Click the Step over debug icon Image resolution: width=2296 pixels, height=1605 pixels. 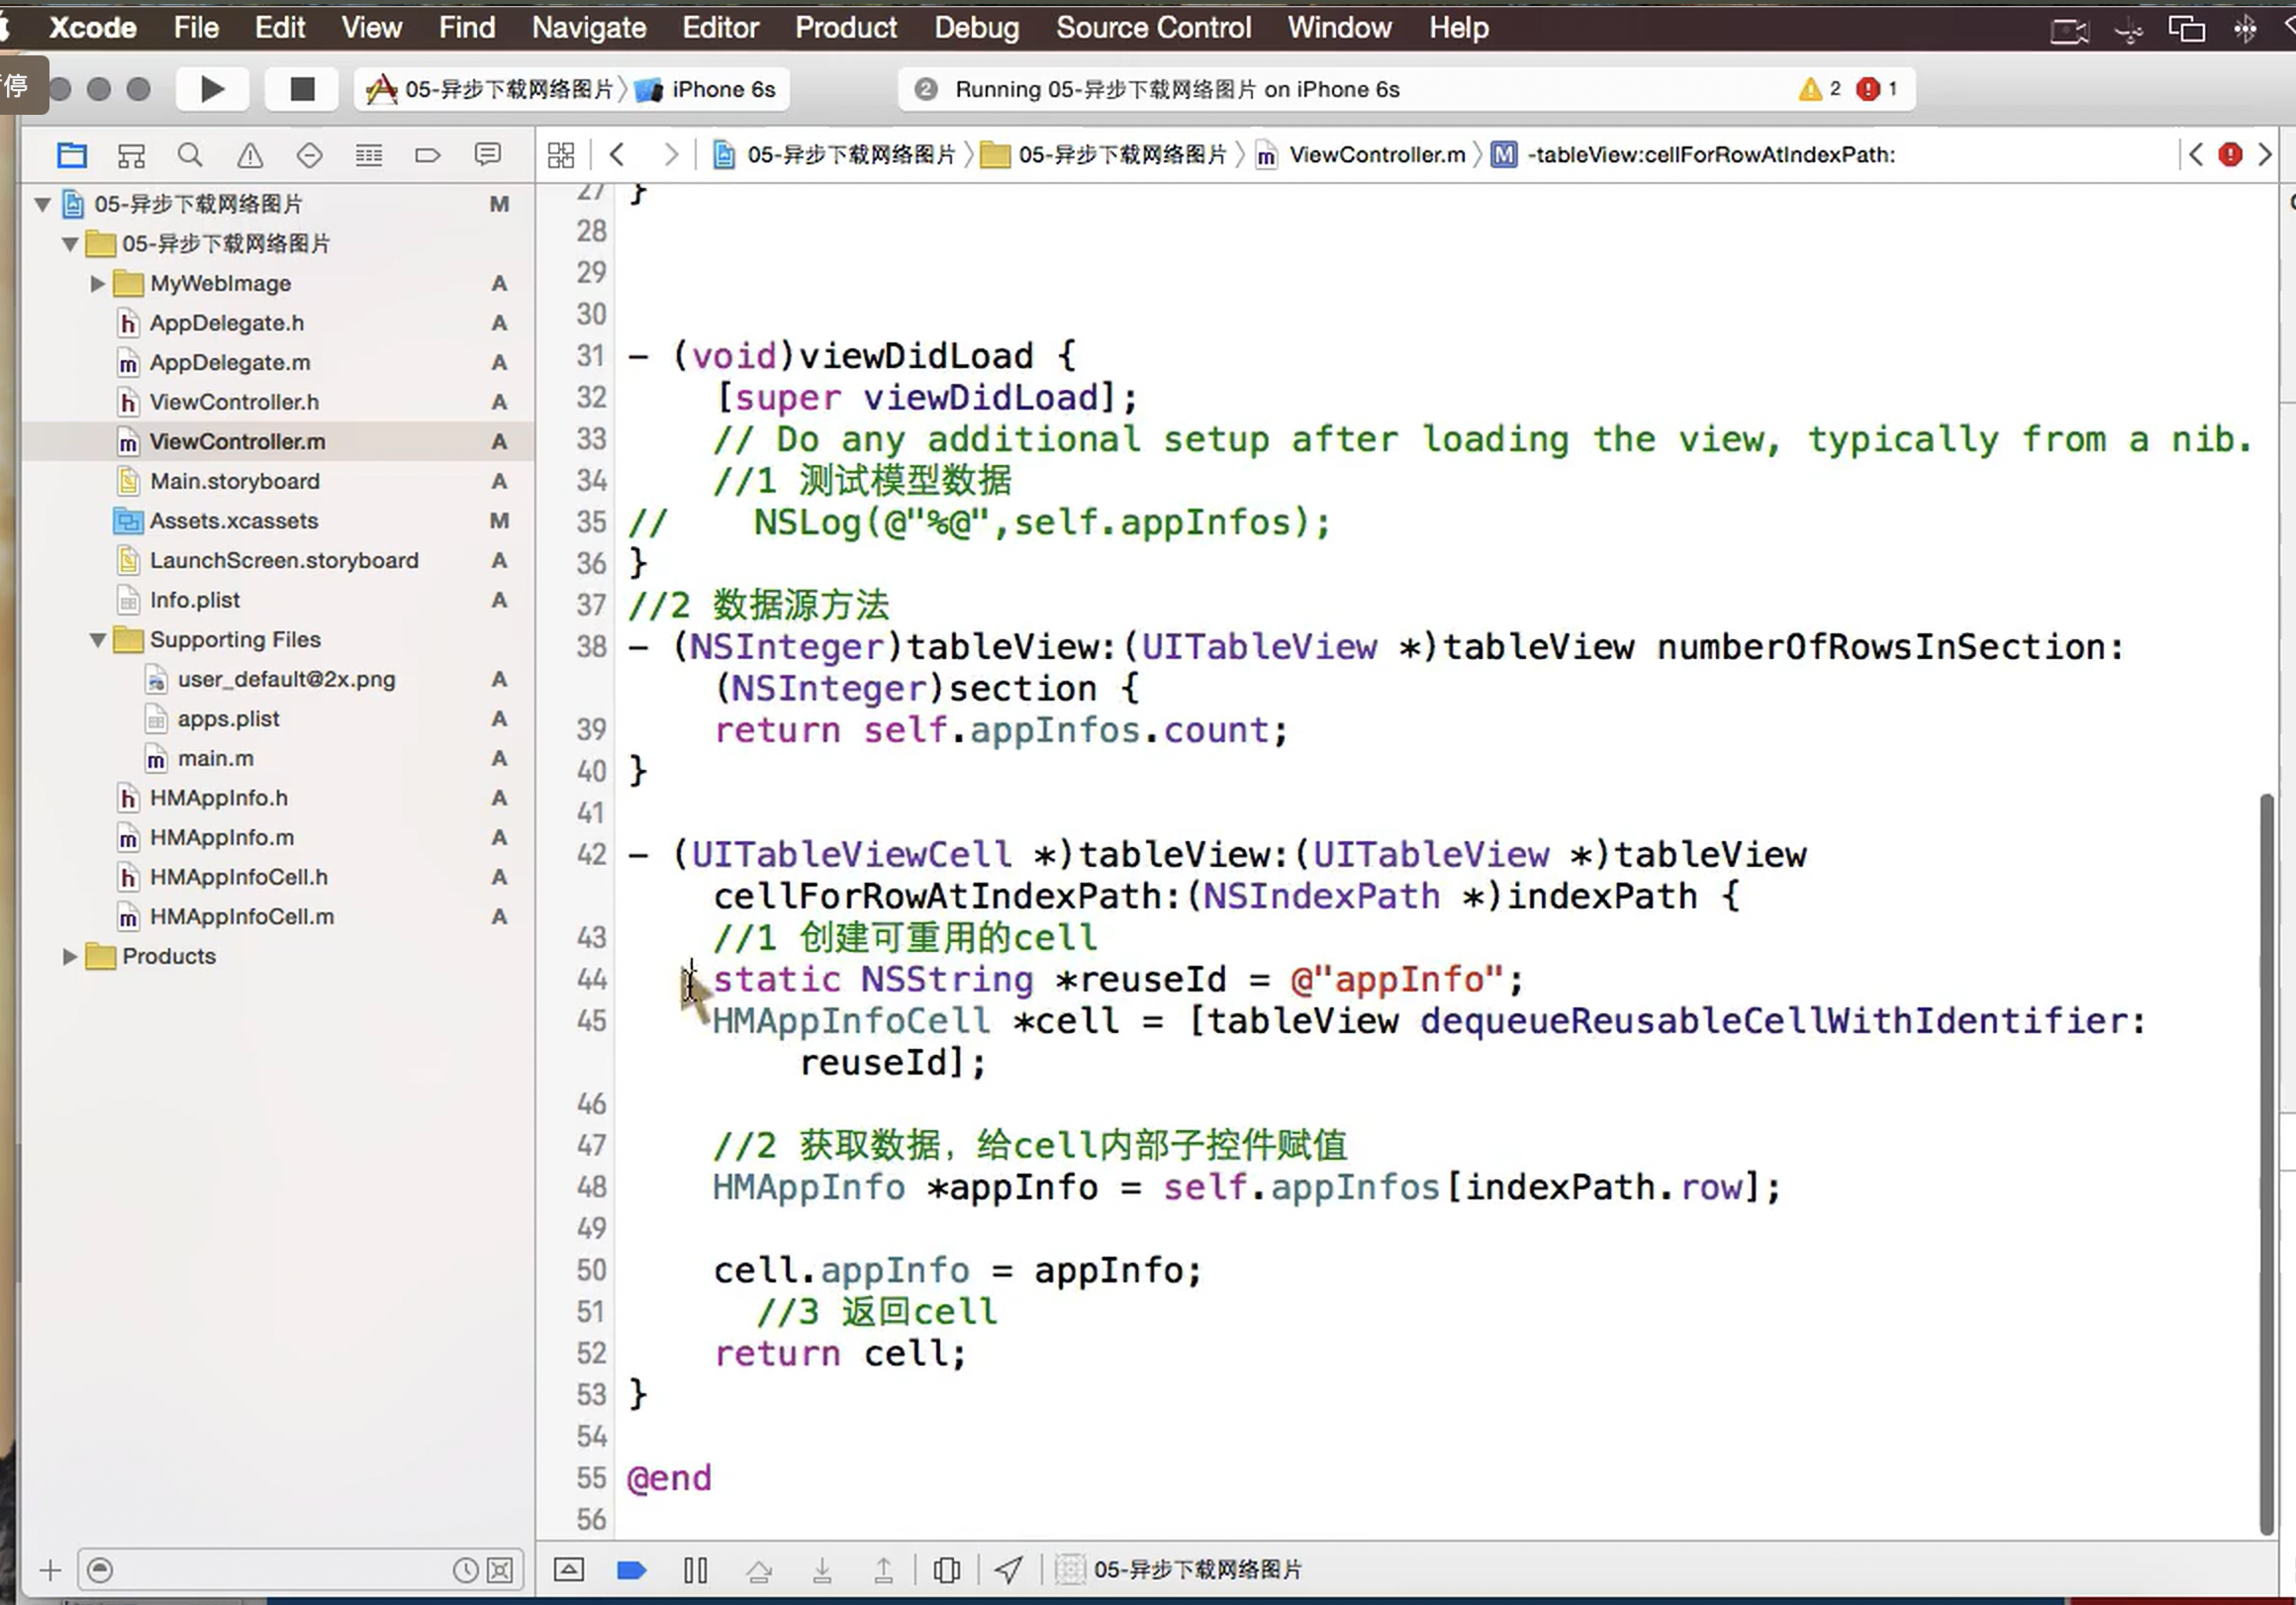pyautogui.click(x=759, y=1570)
